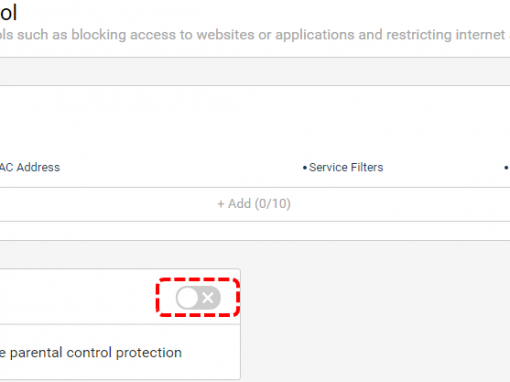This screenshot has height=382, width=510.
Task: Select the Service Filters column header
Action: [346, 167]
